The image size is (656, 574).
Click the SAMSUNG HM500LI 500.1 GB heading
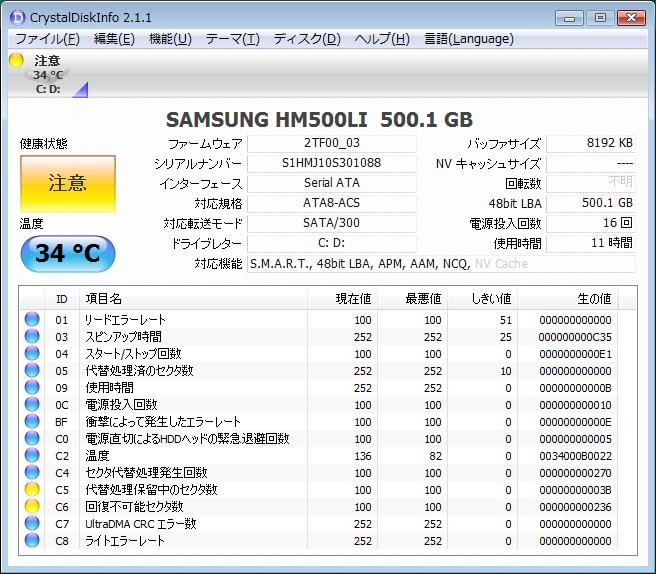(x=319, y=120)
